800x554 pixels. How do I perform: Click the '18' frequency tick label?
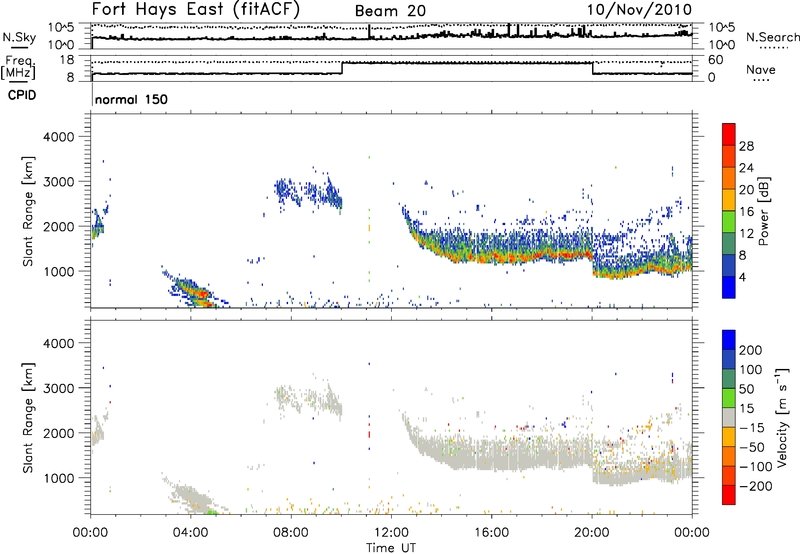(x=66, y=60)
